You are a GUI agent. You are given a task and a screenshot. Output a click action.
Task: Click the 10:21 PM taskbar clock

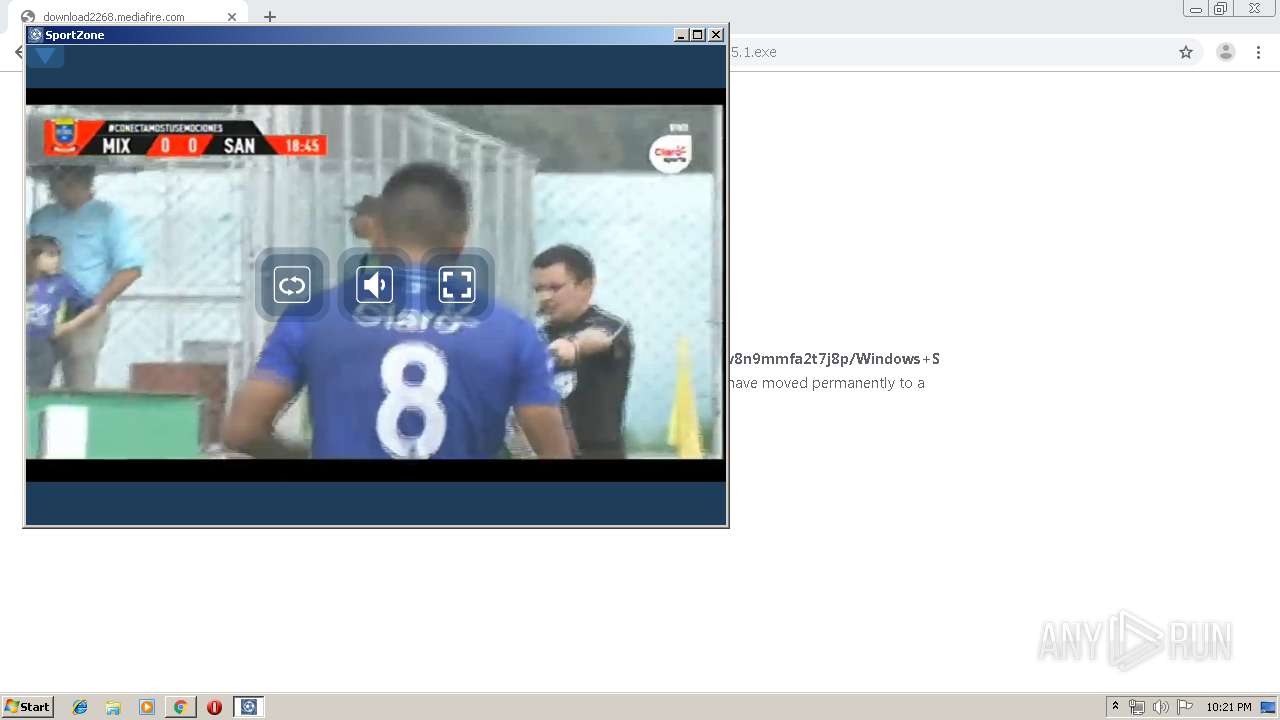pyautogui.click(x=1229, y=707)
